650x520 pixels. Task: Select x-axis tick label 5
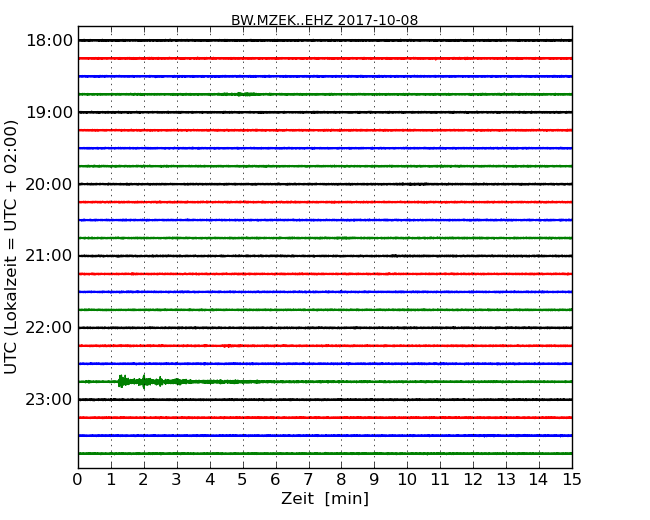click(x=243, y=480)
